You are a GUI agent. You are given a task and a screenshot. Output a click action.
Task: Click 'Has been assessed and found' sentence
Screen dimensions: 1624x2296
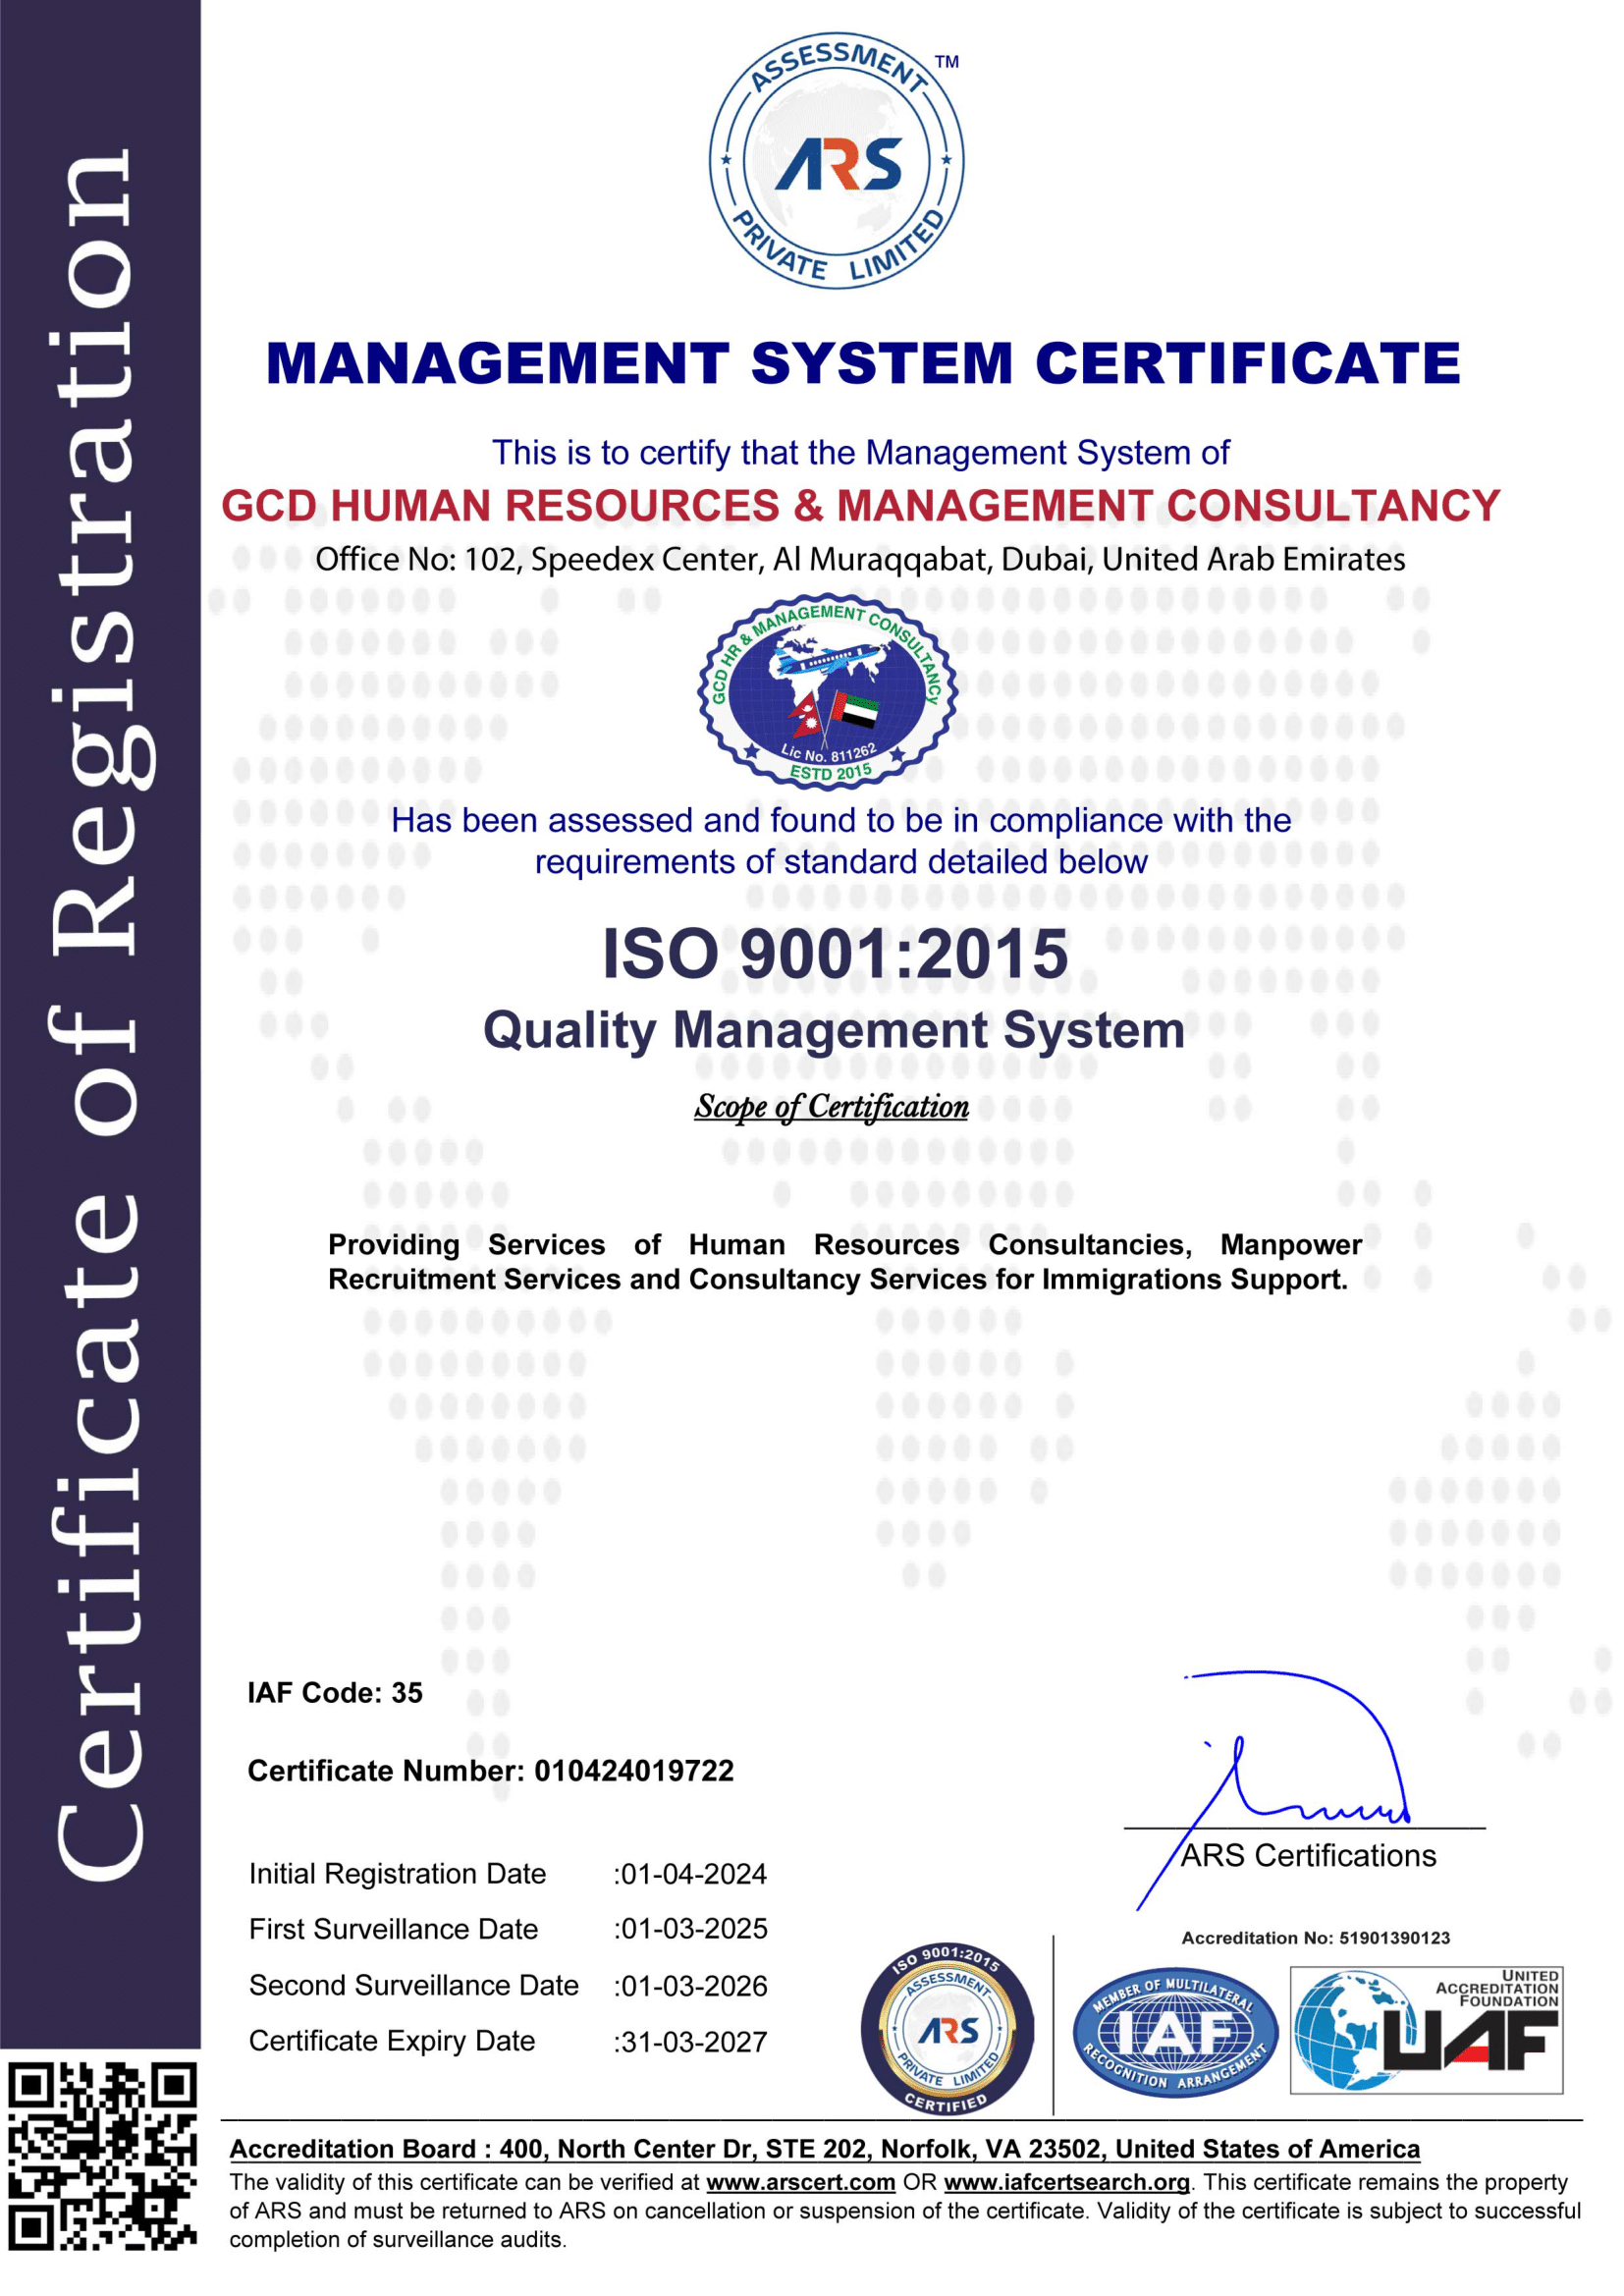841,841
